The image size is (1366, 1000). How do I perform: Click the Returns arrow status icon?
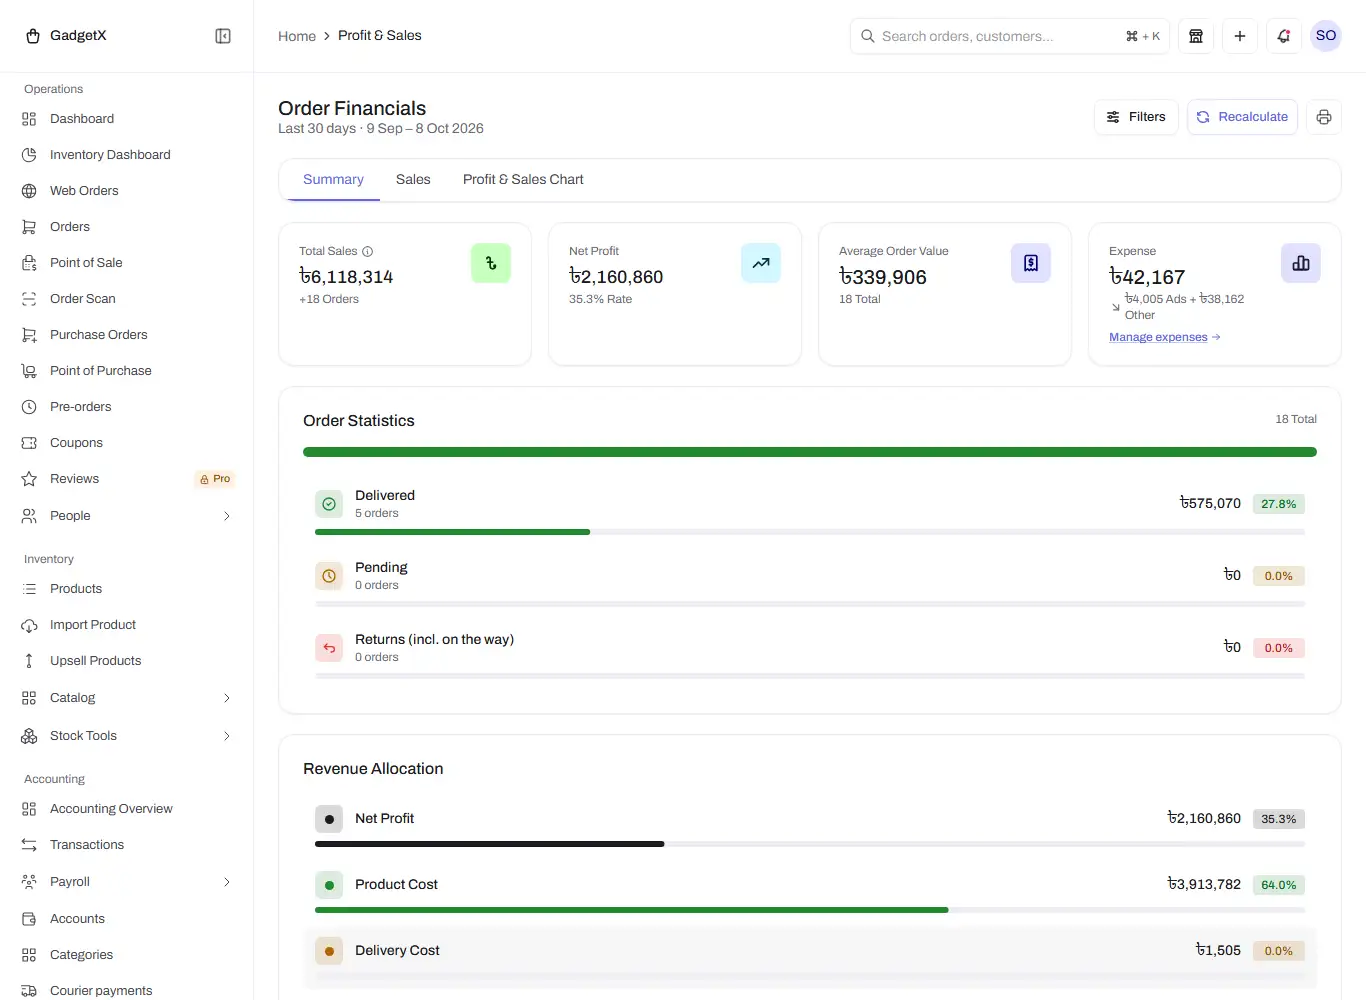click(329, 648)
